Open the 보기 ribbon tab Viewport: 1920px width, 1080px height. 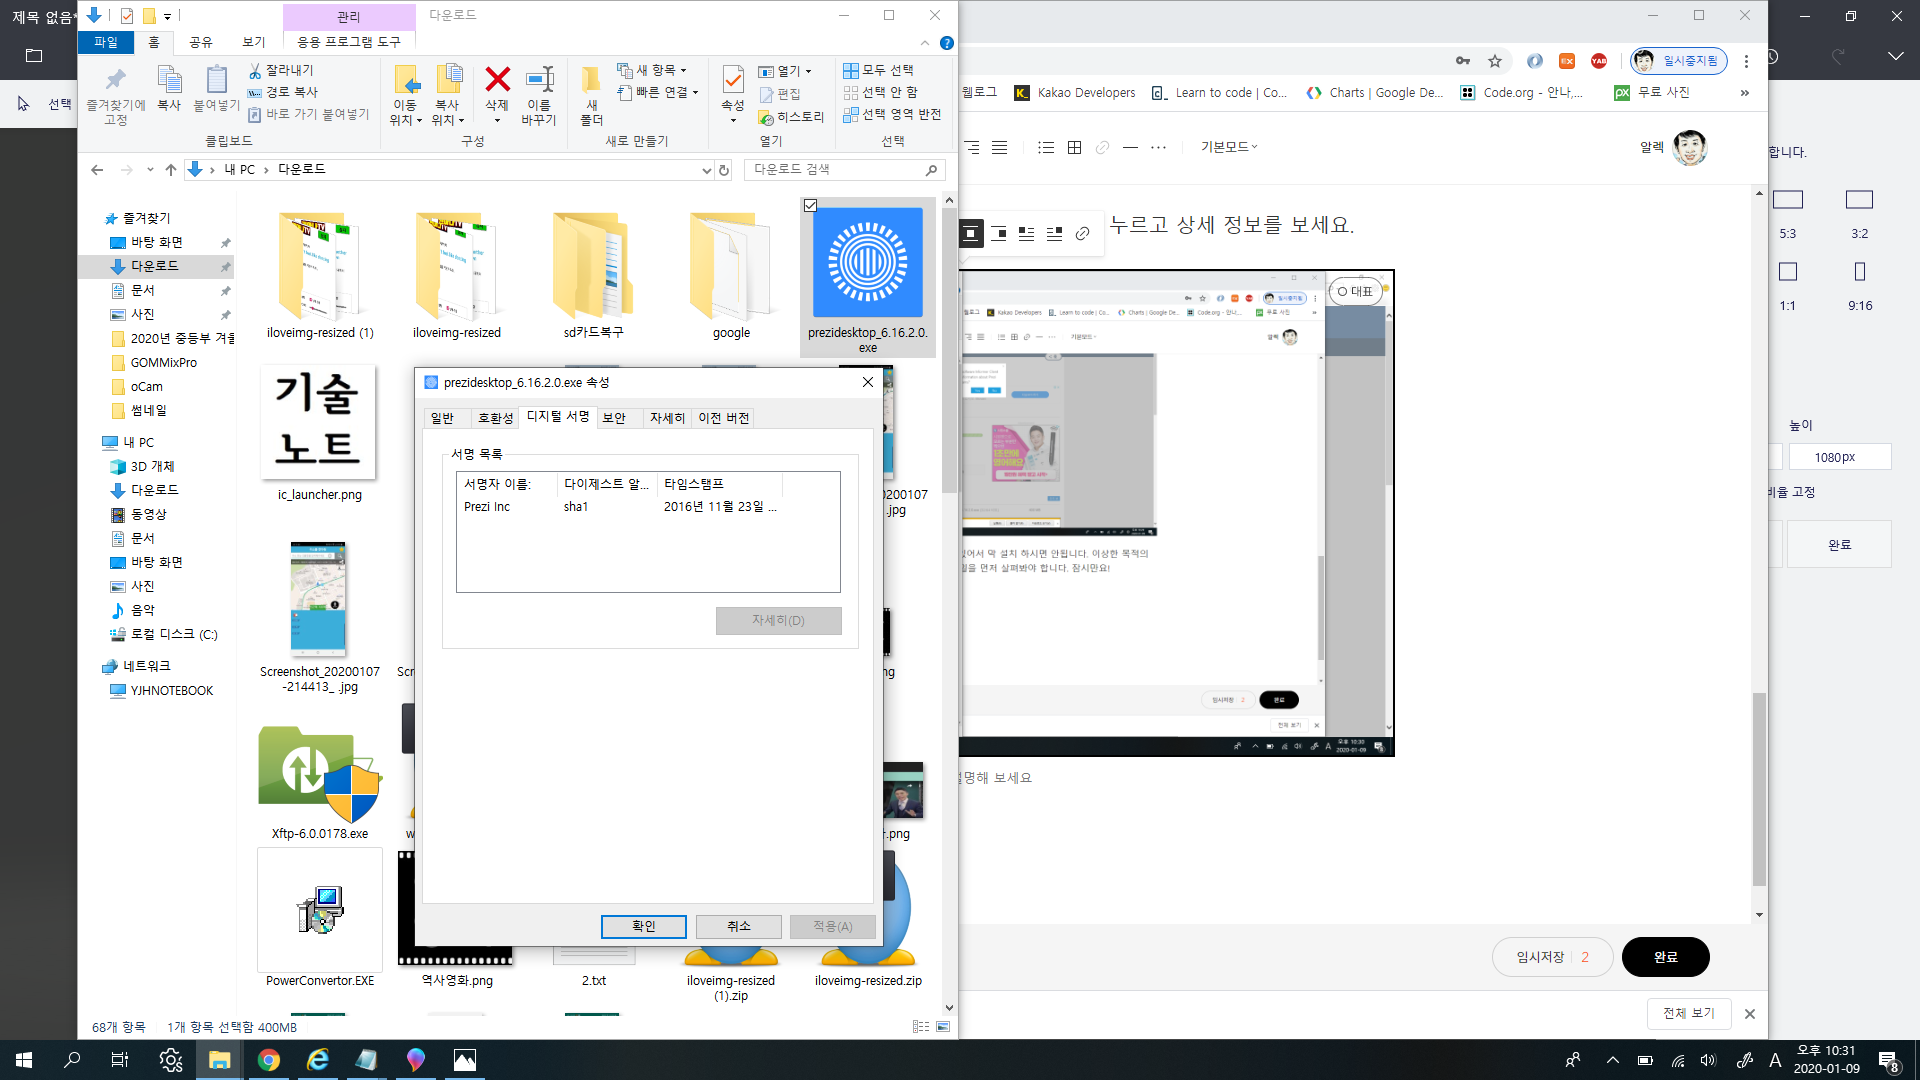(254, 42)
